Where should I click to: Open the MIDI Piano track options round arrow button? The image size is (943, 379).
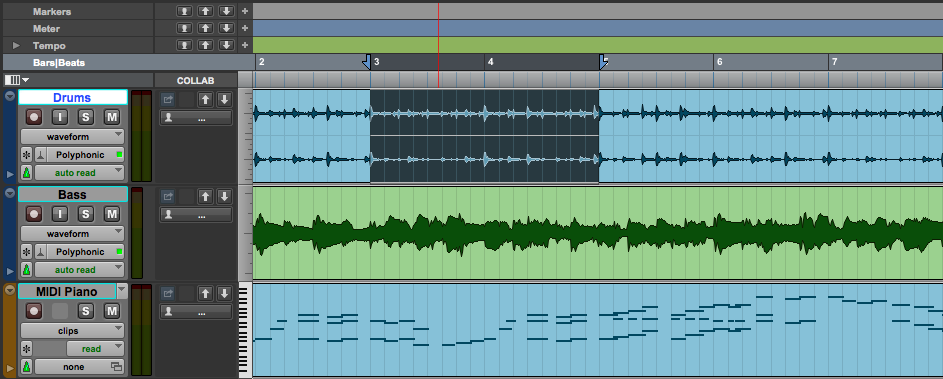10,290
